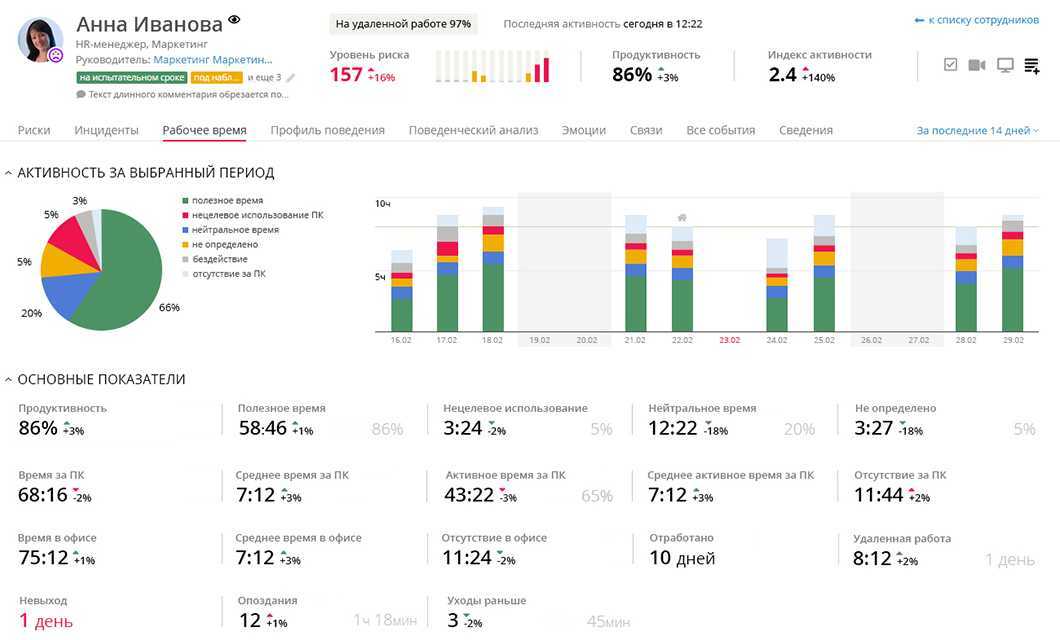
Task: Click the back arrow to employee list
Action: pyautogui.click(x=919, y=20)
